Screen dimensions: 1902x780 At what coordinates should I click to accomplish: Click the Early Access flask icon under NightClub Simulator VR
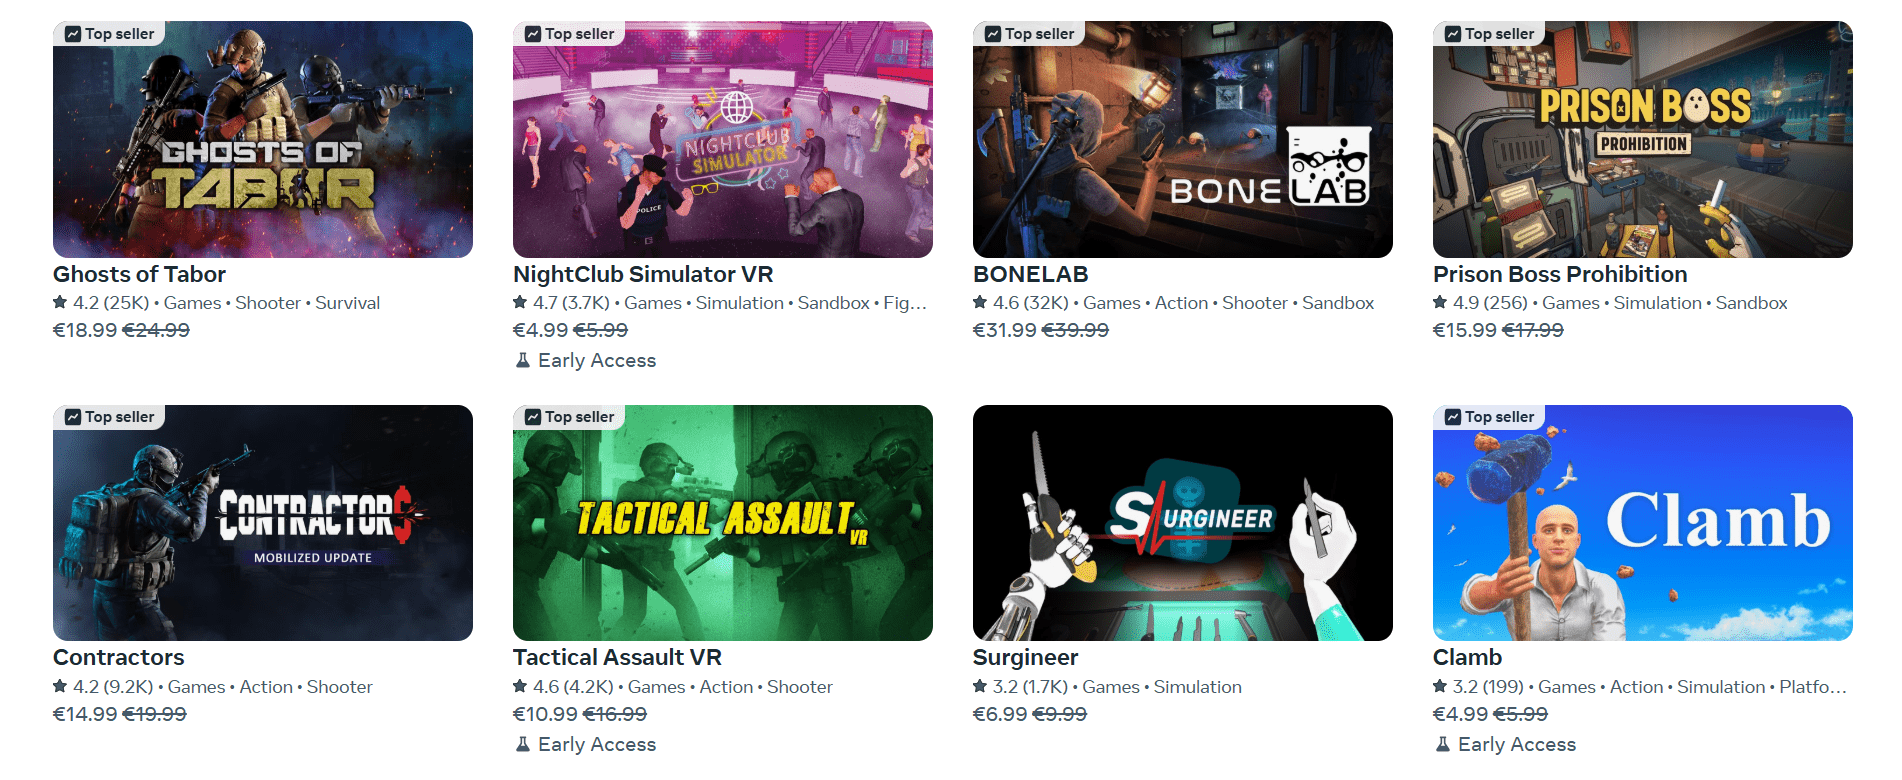522,360
